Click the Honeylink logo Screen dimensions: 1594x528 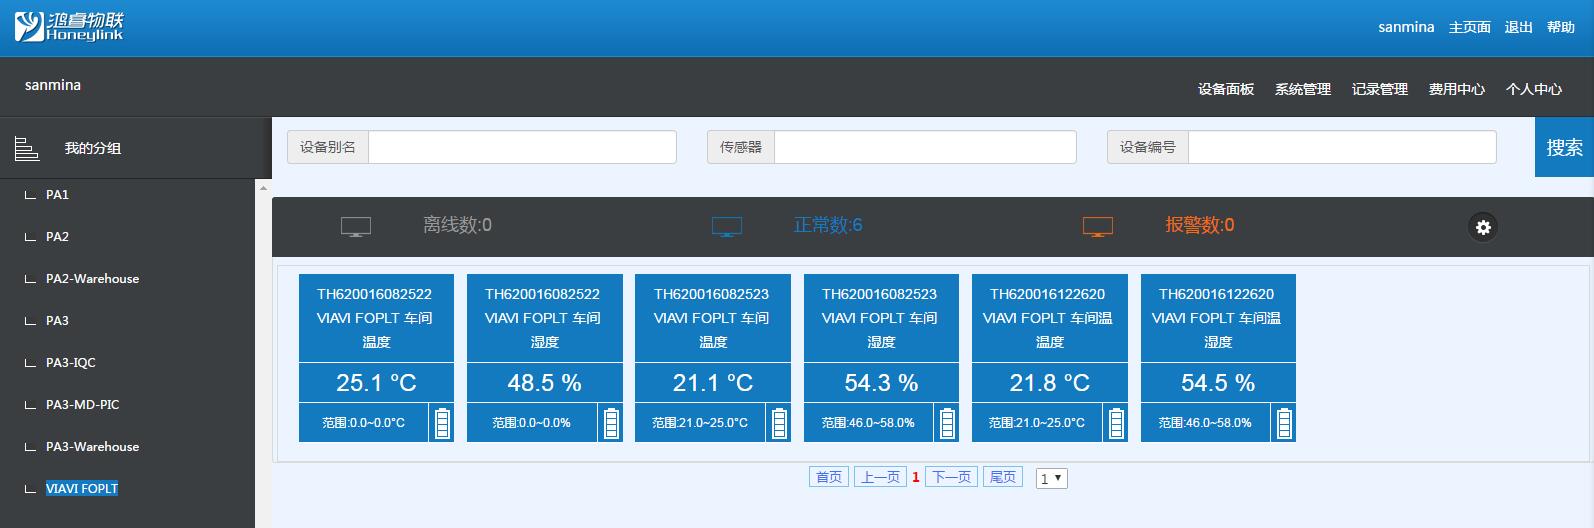click(x=69, y=27)
